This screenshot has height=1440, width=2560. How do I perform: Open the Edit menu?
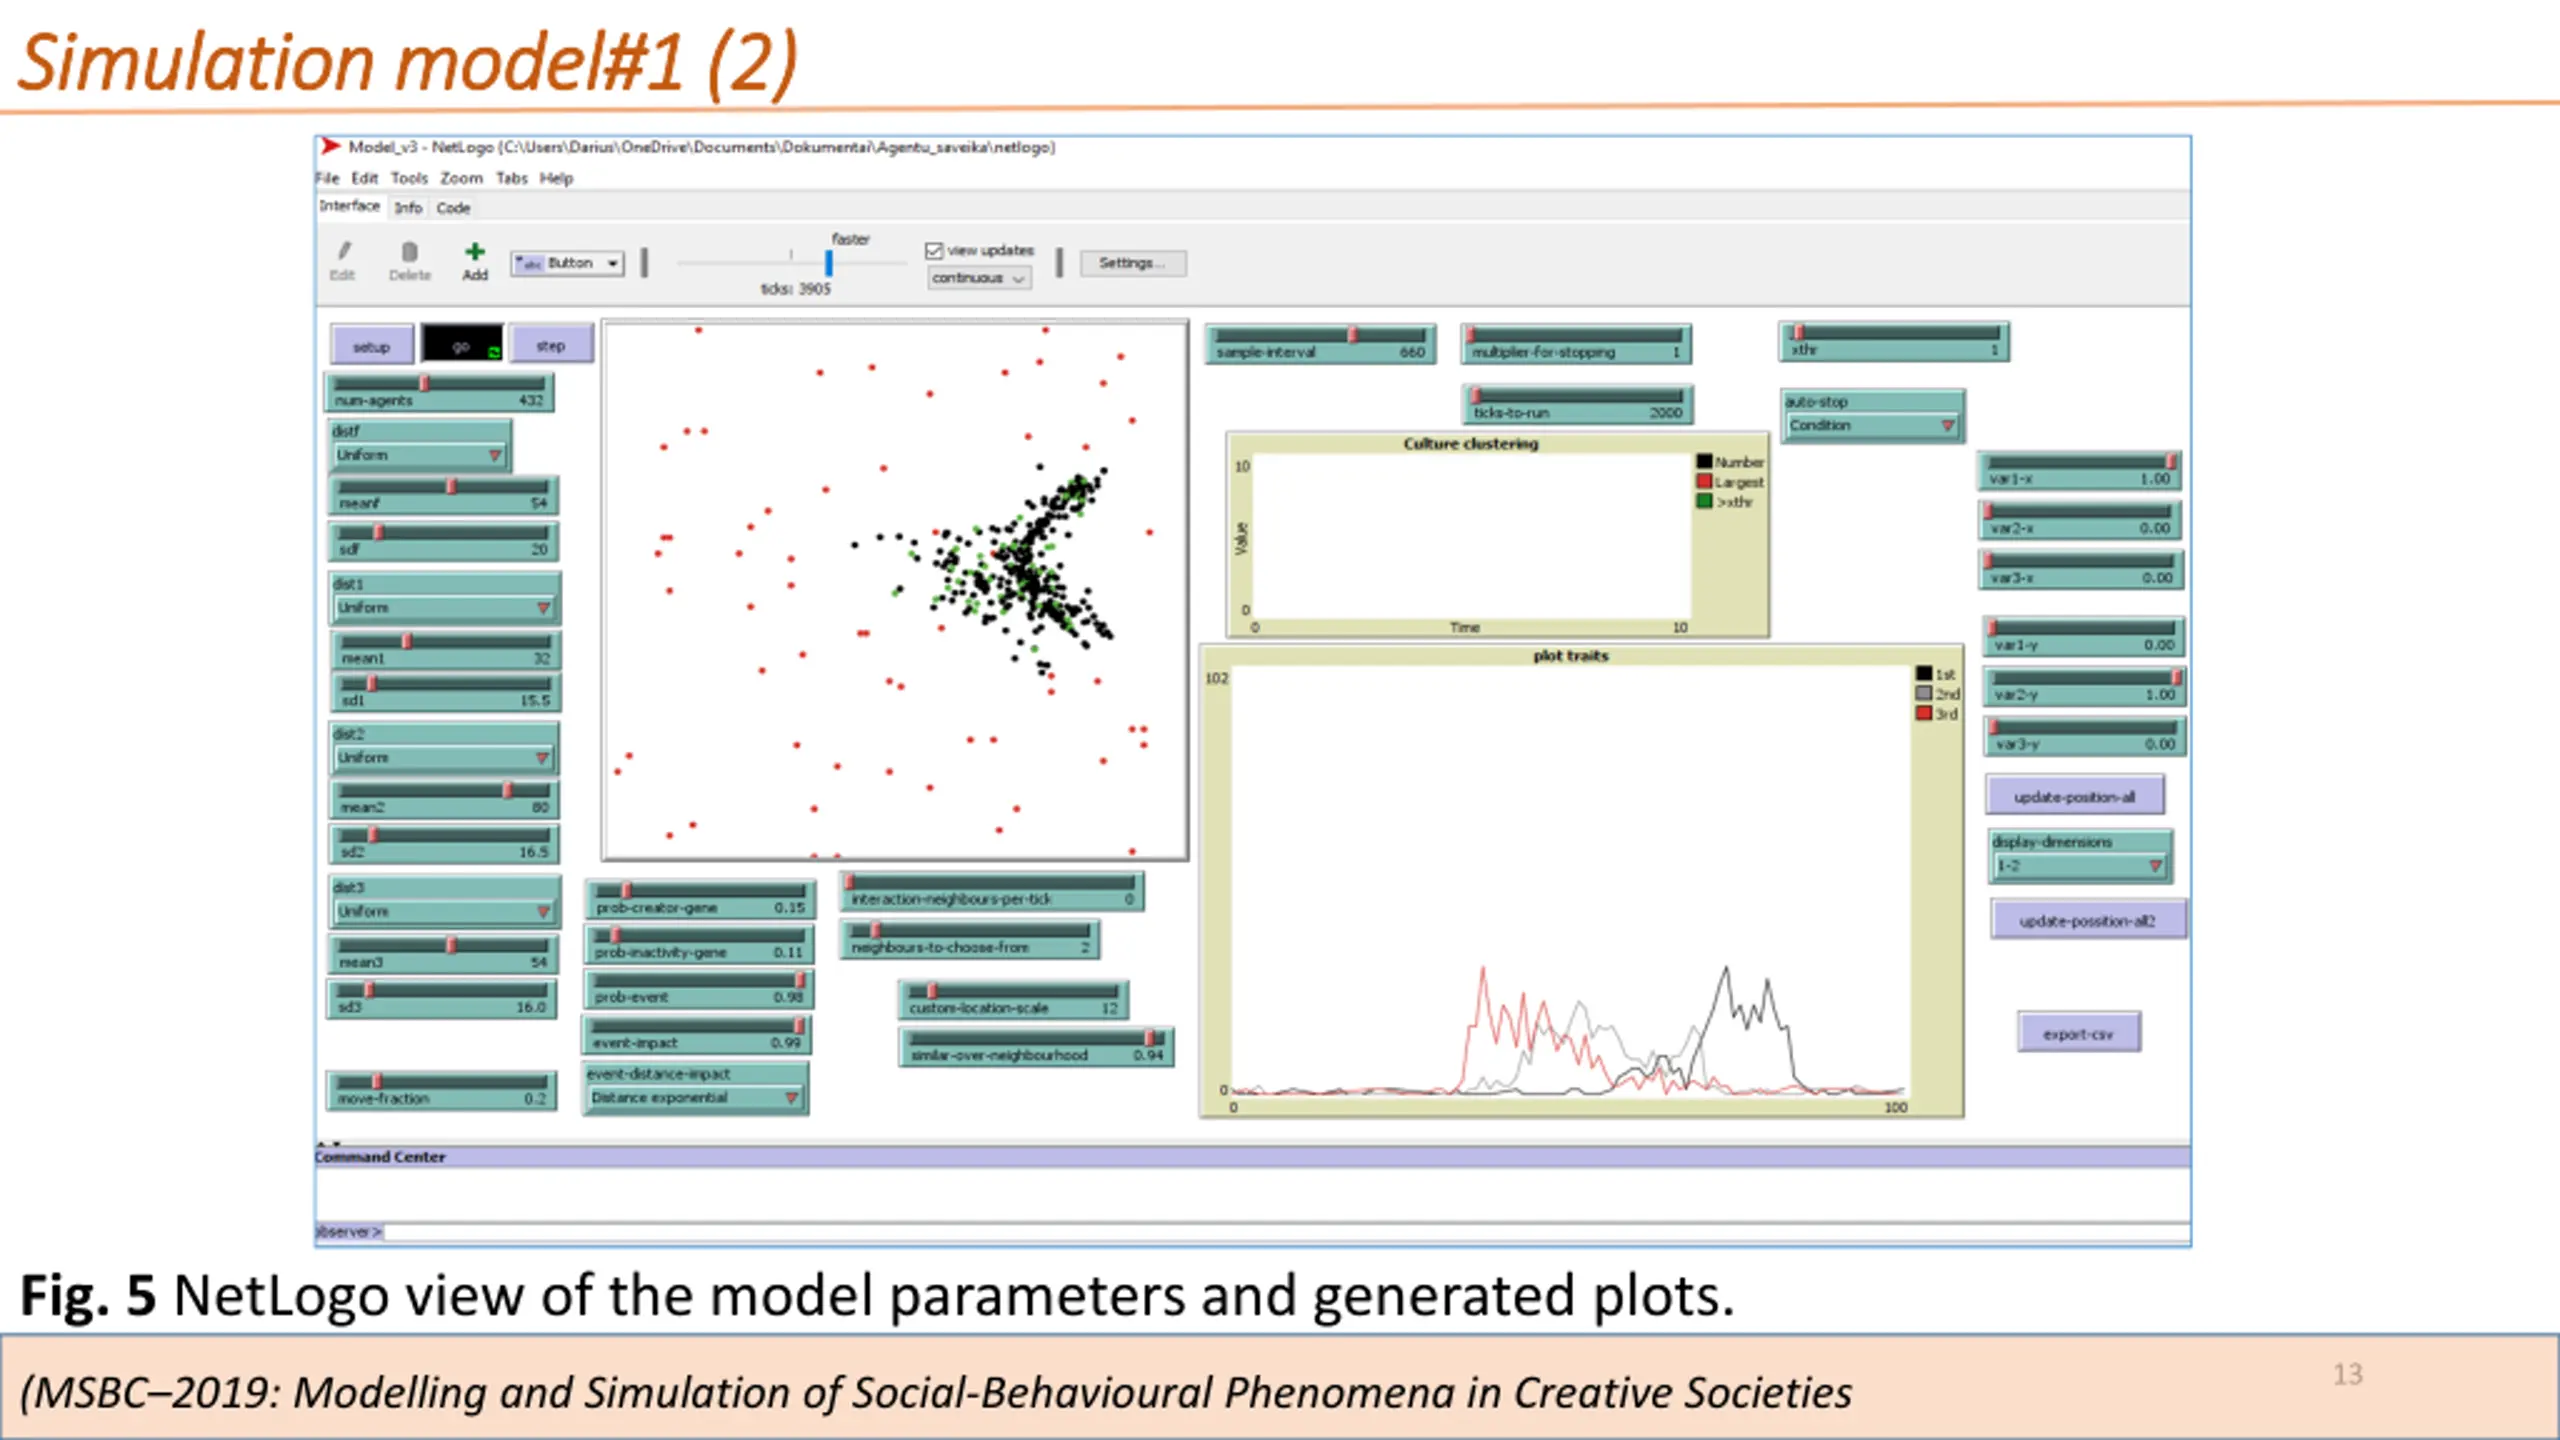(x=365, y=178)
